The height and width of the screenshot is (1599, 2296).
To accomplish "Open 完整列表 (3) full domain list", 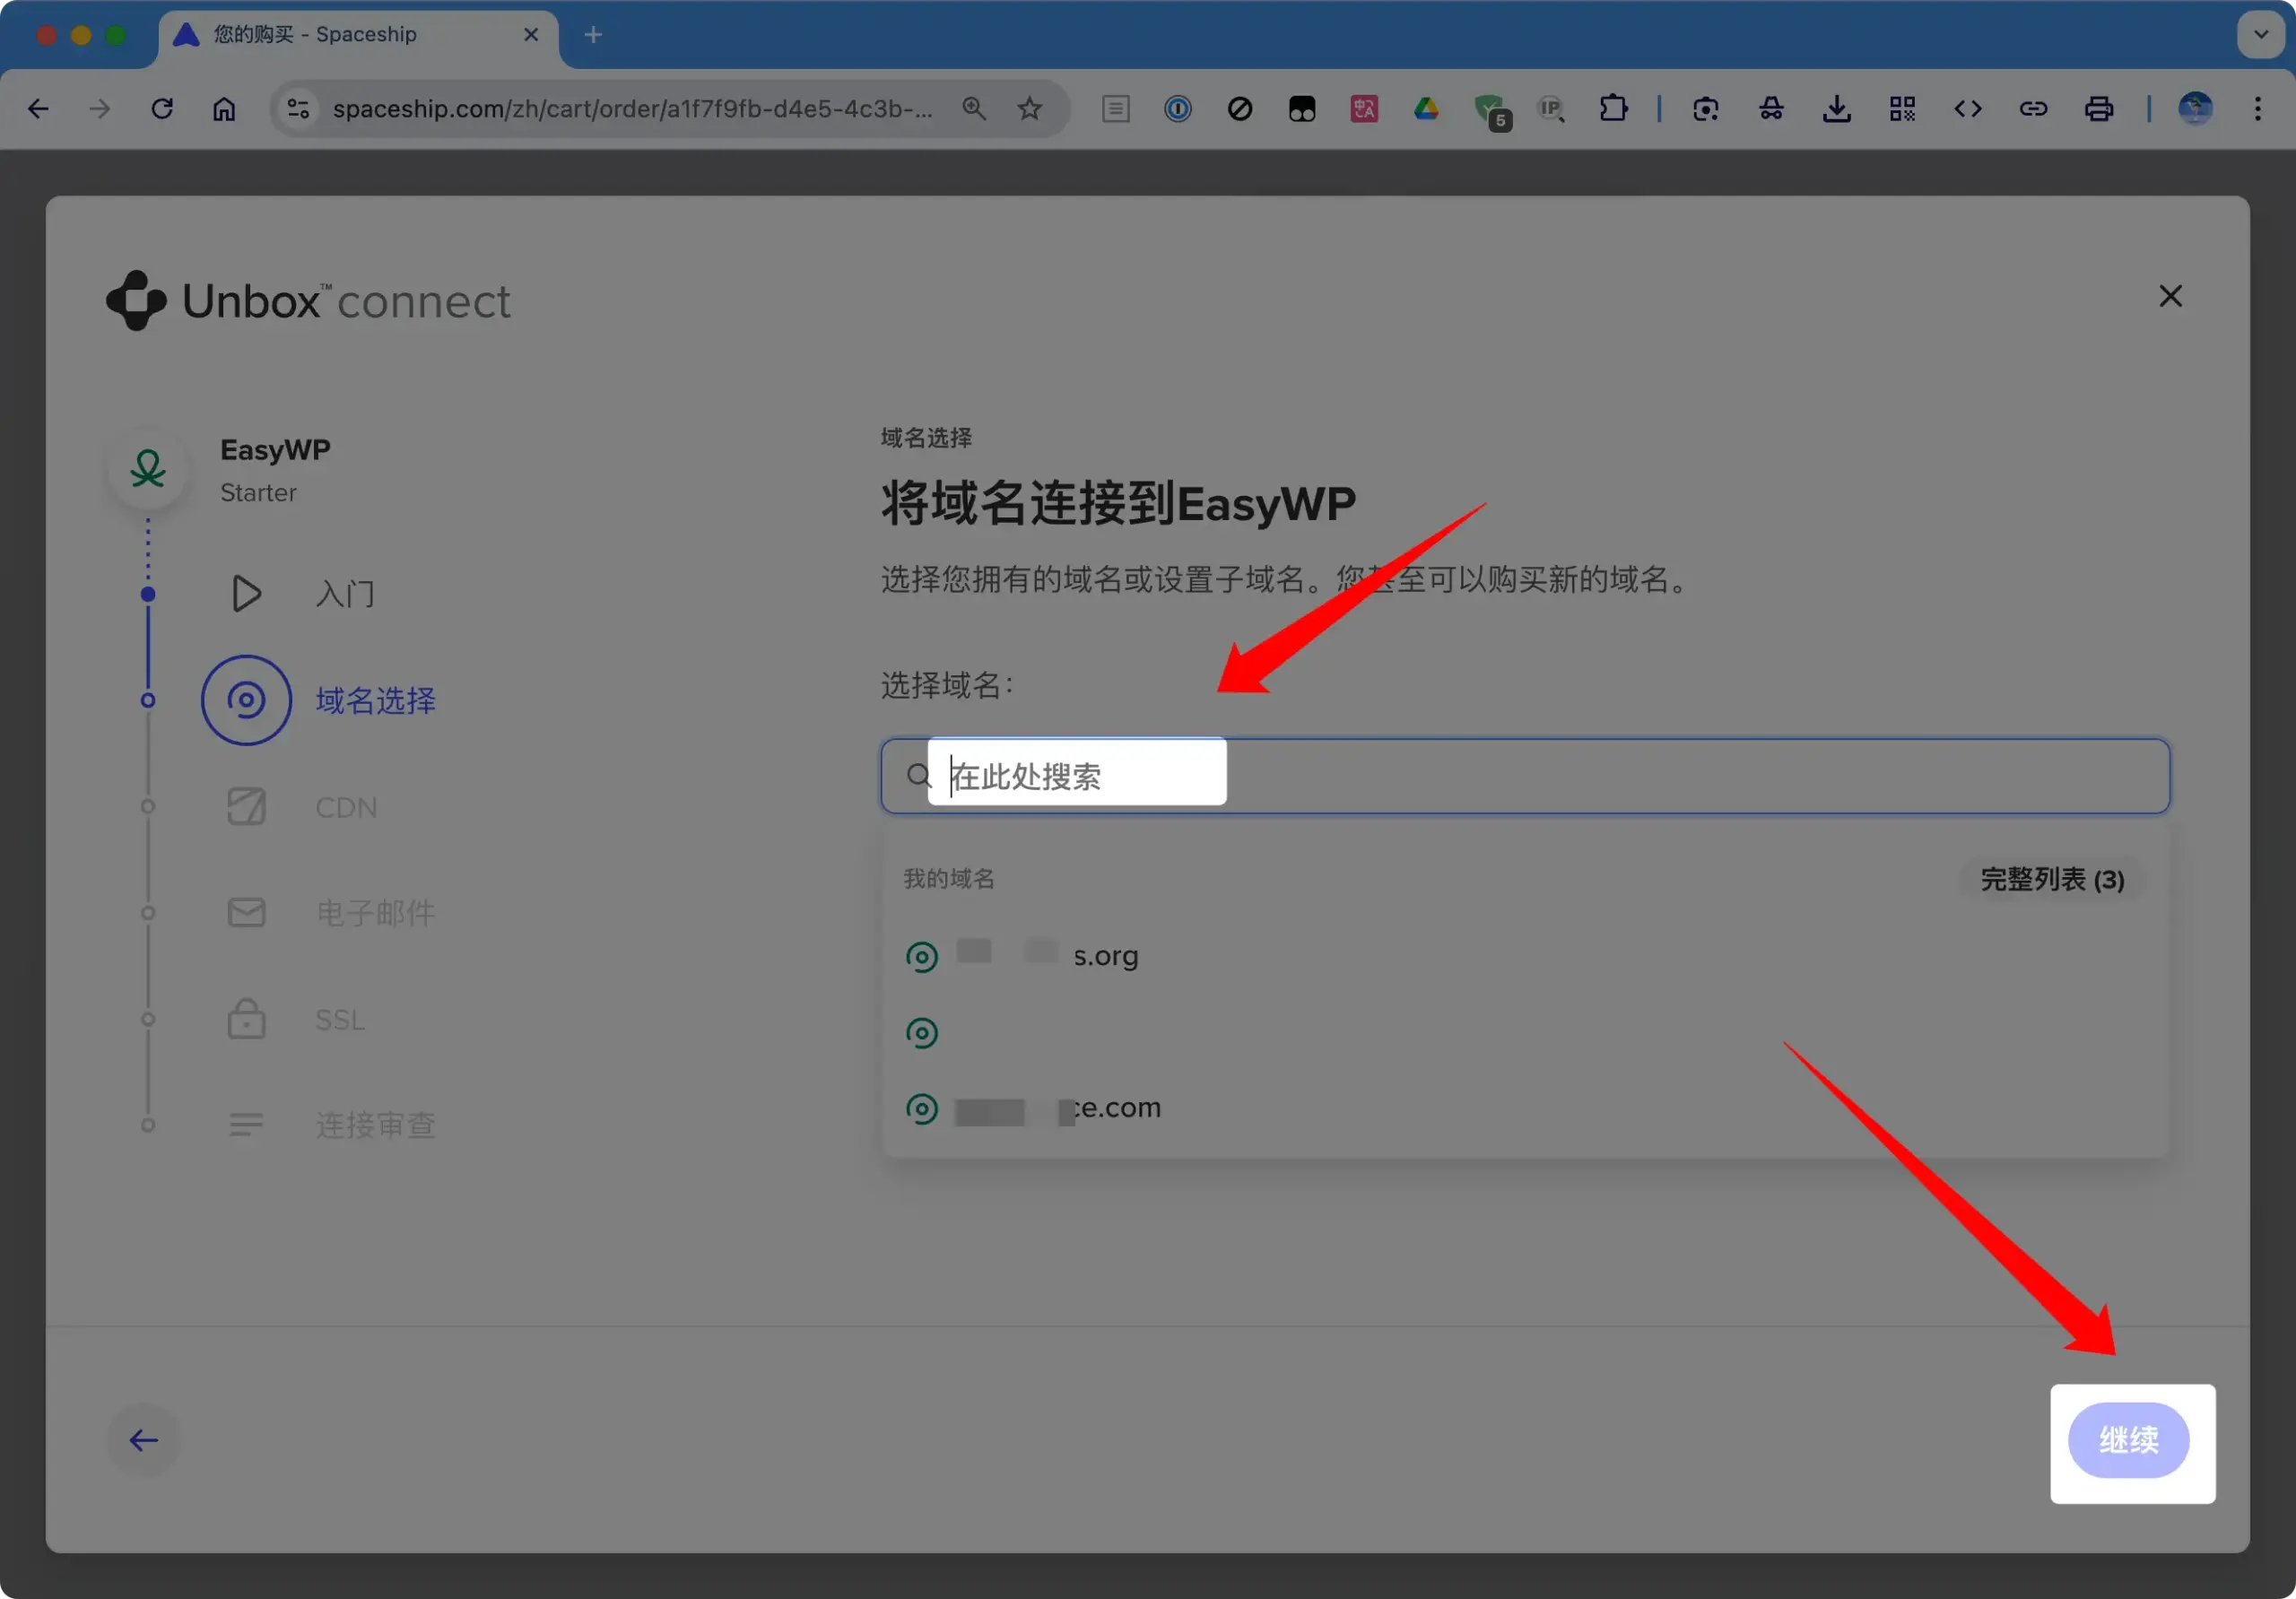I will pos(2052,879).
